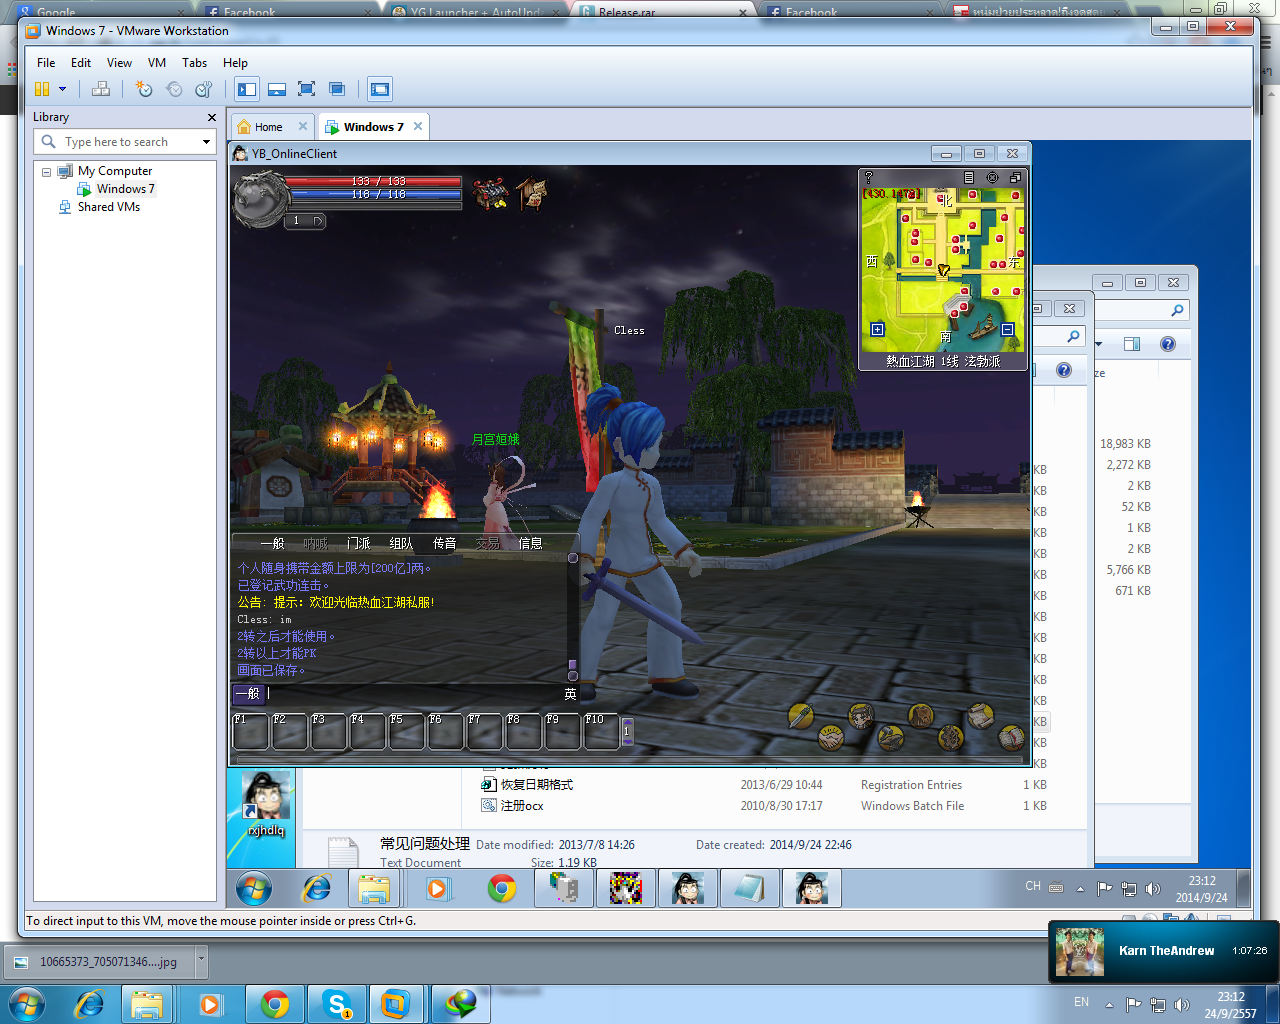Open the notice board icon beside health bar
This screenshot has width=1280, height=1024.
tap(532, 193)
